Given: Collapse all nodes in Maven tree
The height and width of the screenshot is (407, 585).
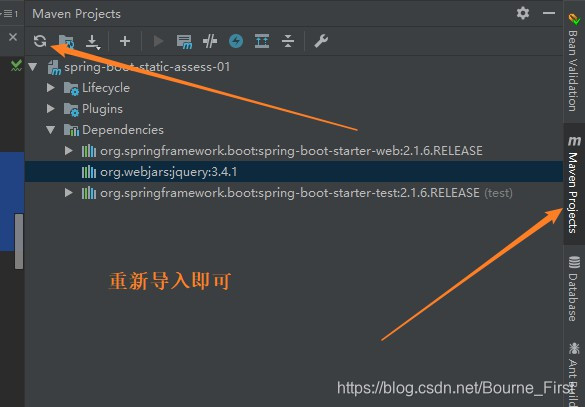Looking at the screenshot, I should tap(288, 41).
